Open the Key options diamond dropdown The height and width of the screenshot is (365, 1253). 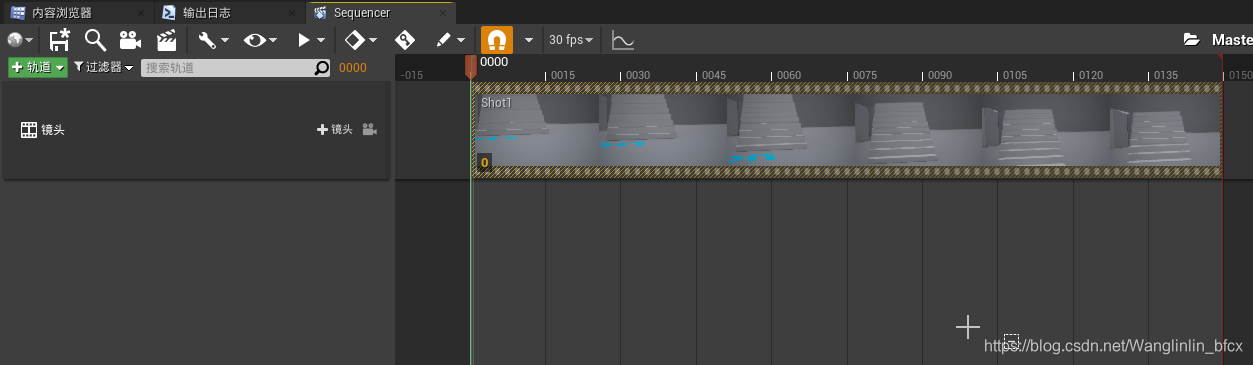(360, 40)
